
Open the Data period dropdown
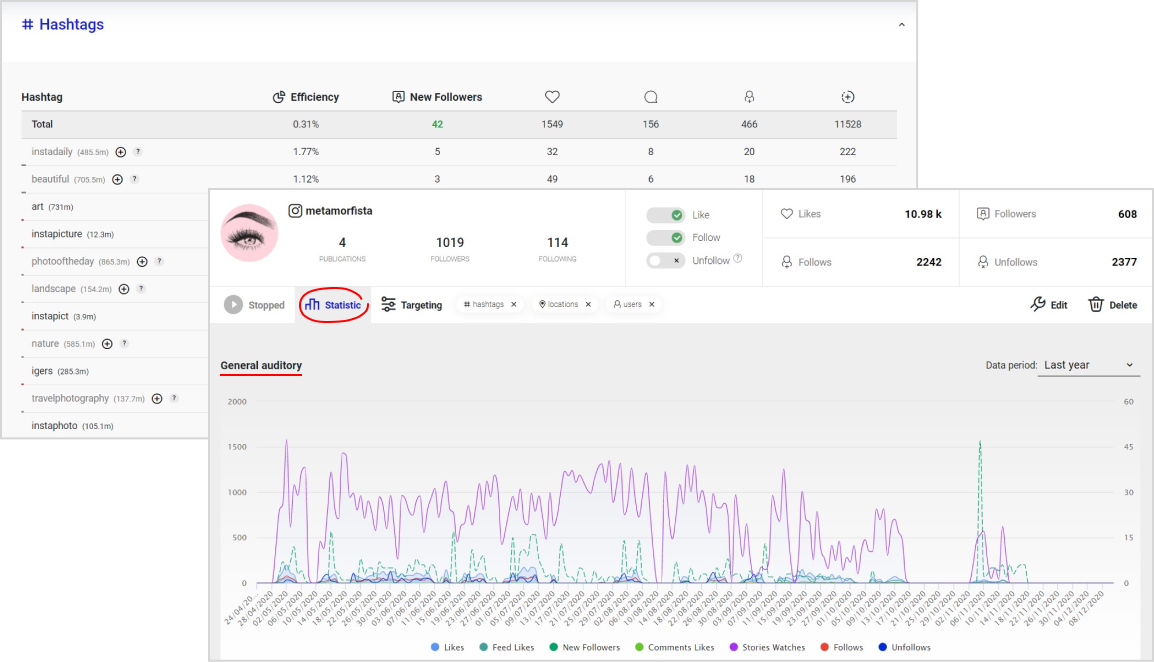pos(1088,366)
